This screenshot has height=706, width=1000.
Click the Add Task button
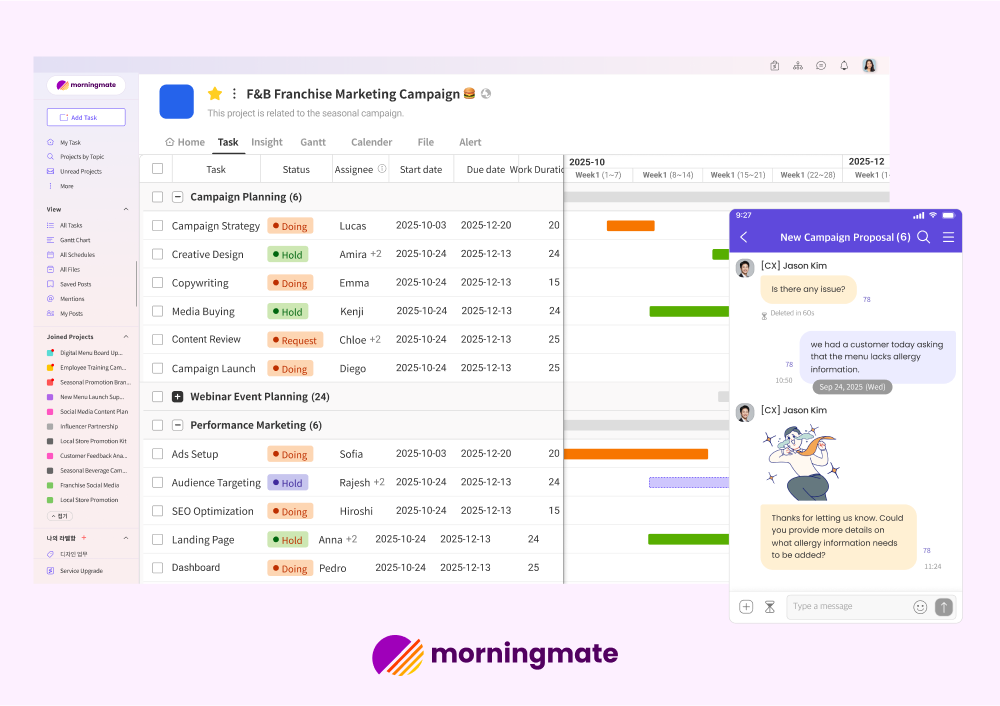coord(86,118)
